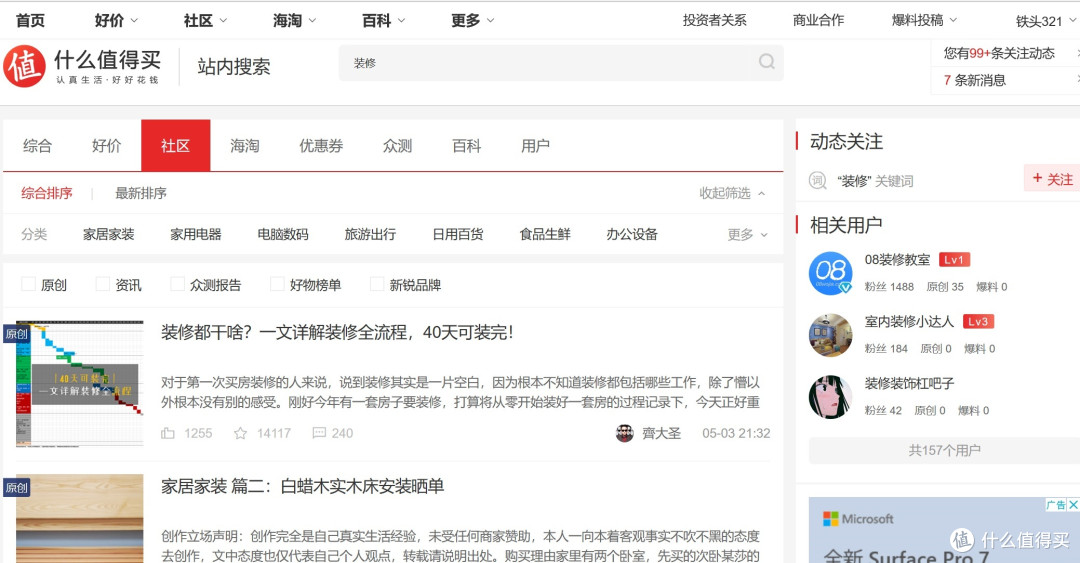The width and height of the screenshot is (1080, 563).
Task: Open the 共157个用户 button
Action: (944, 450)
